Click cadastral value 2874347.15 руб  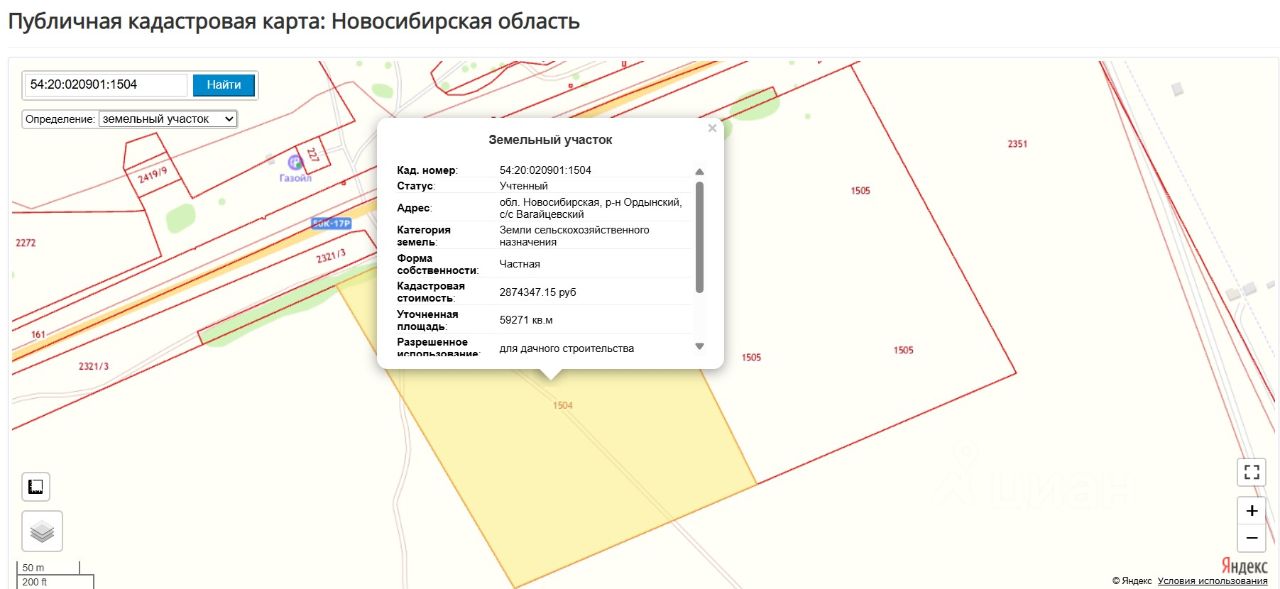(538, 292)
